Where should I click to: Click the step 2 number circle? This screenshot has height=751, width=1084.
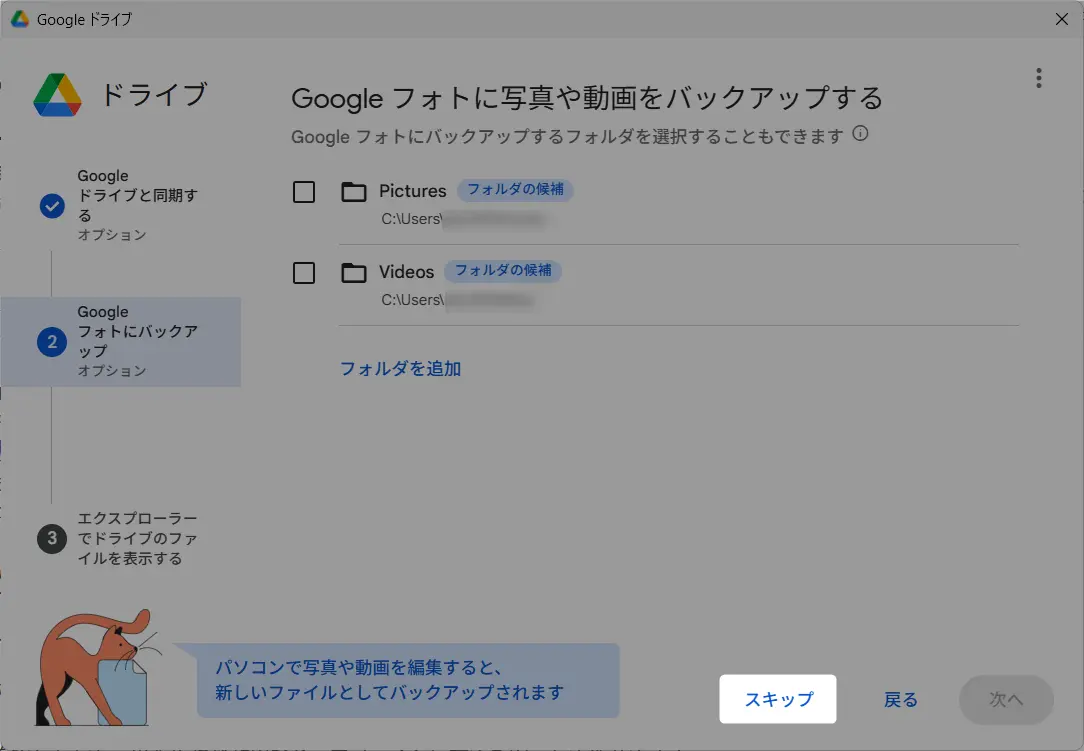pos(52,342)
